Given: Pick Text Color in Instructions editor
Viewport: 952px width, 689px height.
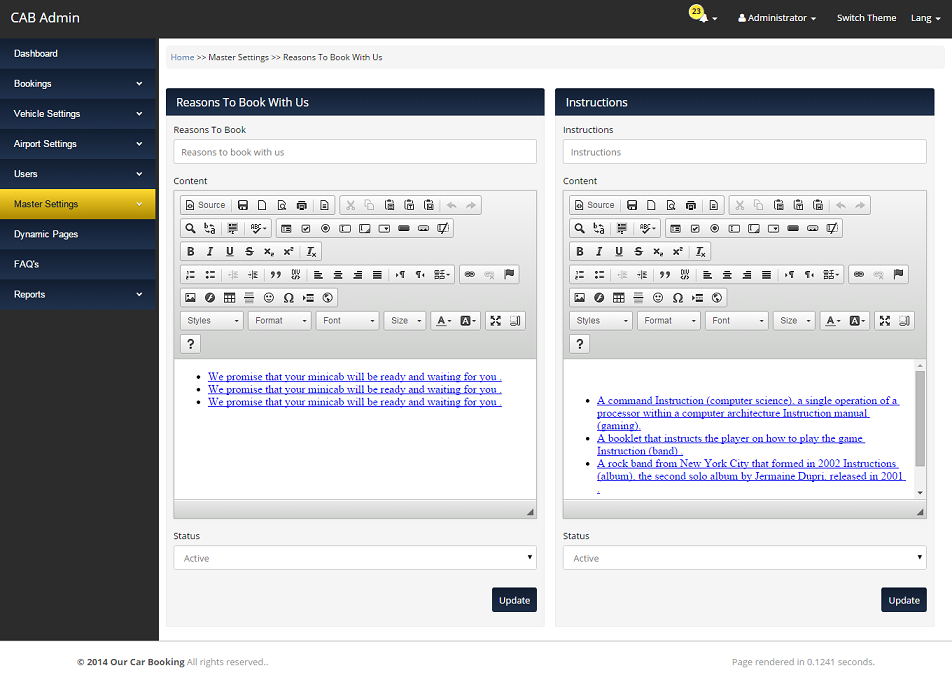Looking at the screenshot, I should [x=833, y=321].
